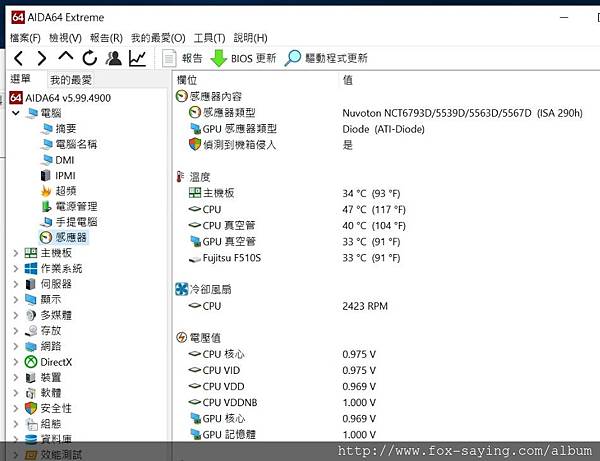Viewport: 600px width, 461px height.
Task: Expand the 網路 tree node
Action: tap(16, 346)
